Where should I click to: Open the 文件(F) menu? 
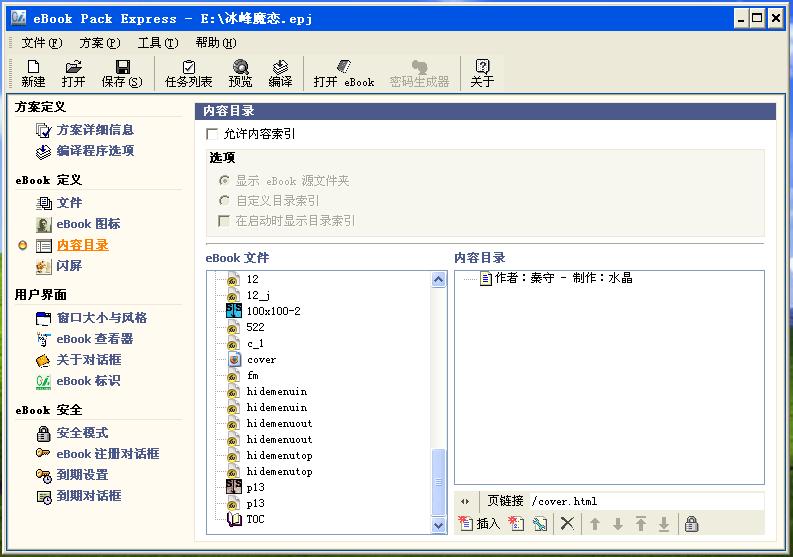pos(41,43)
